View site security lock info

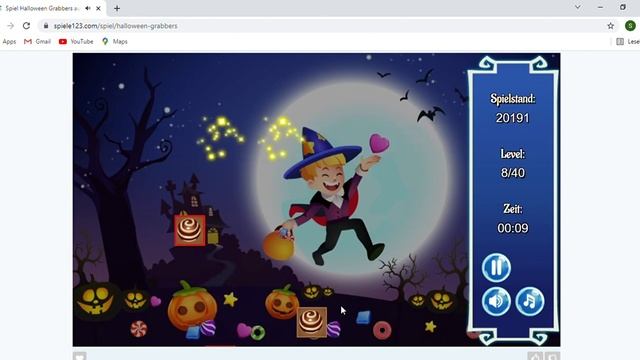46,26
